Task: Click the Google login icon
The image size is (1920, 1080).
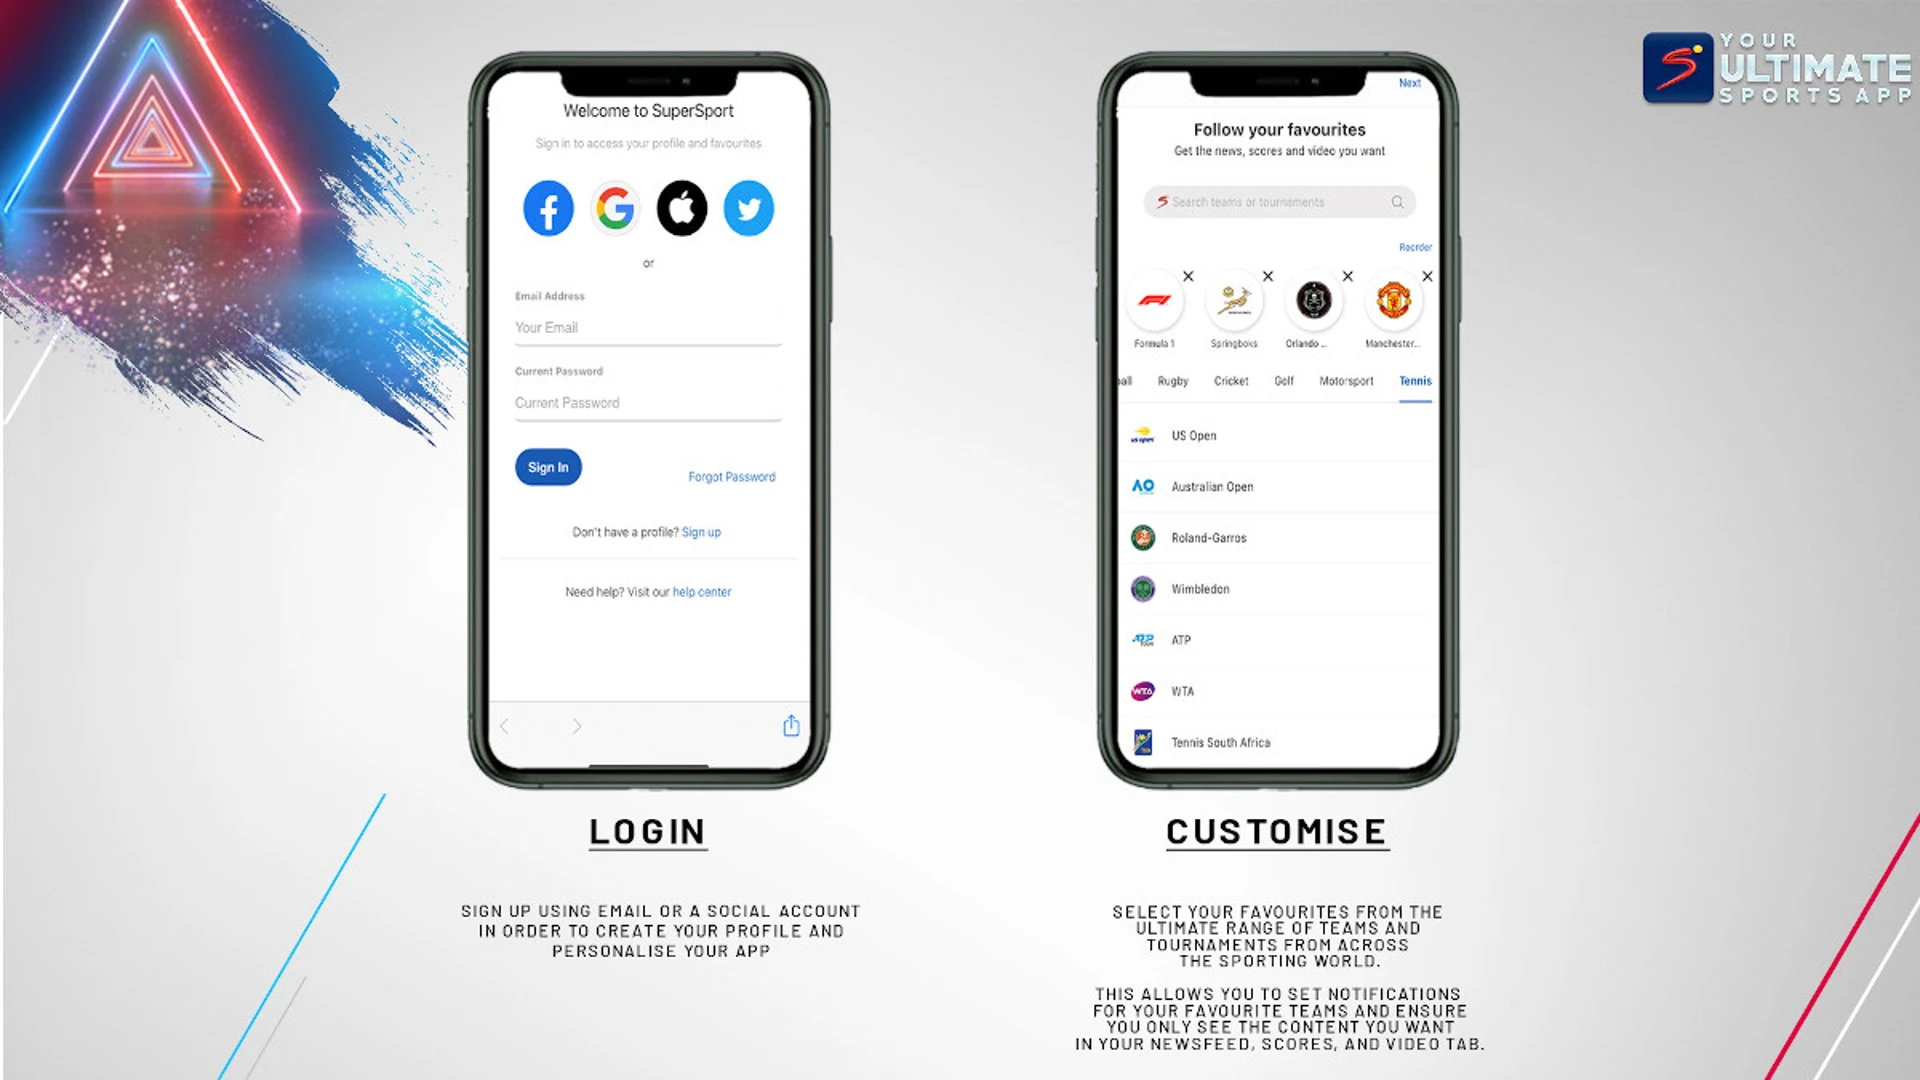Action: click(613, 207)
